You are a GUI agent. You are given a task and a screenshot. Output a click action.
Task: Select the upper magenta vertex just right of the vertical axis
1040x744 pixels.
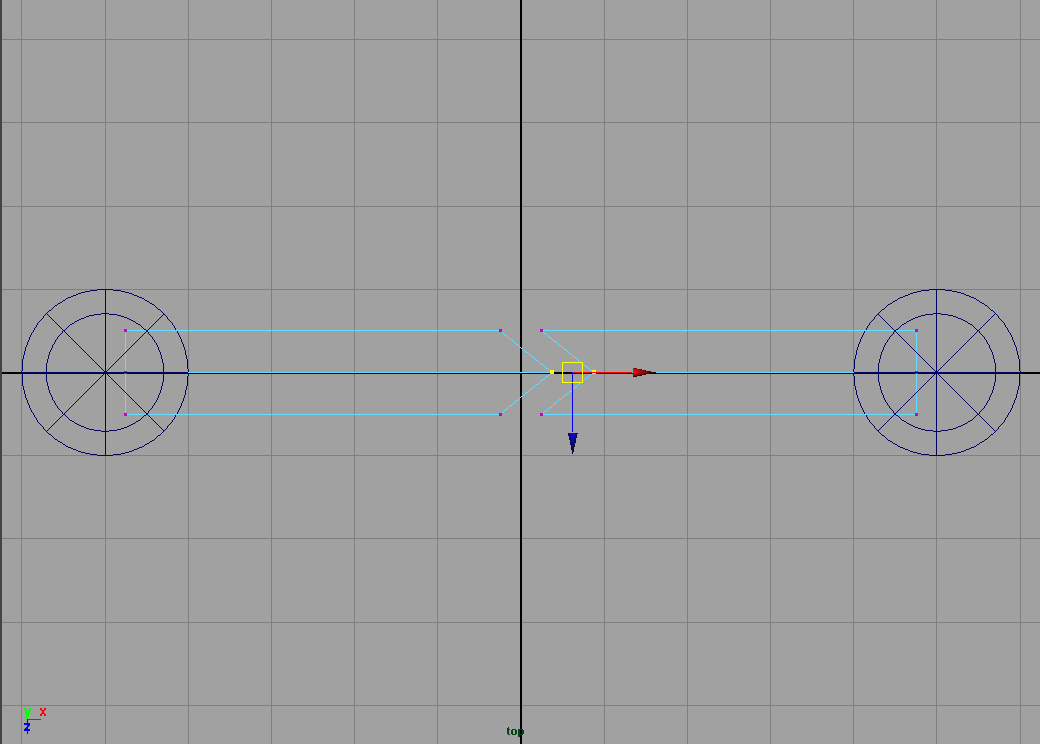click(541, 330)
